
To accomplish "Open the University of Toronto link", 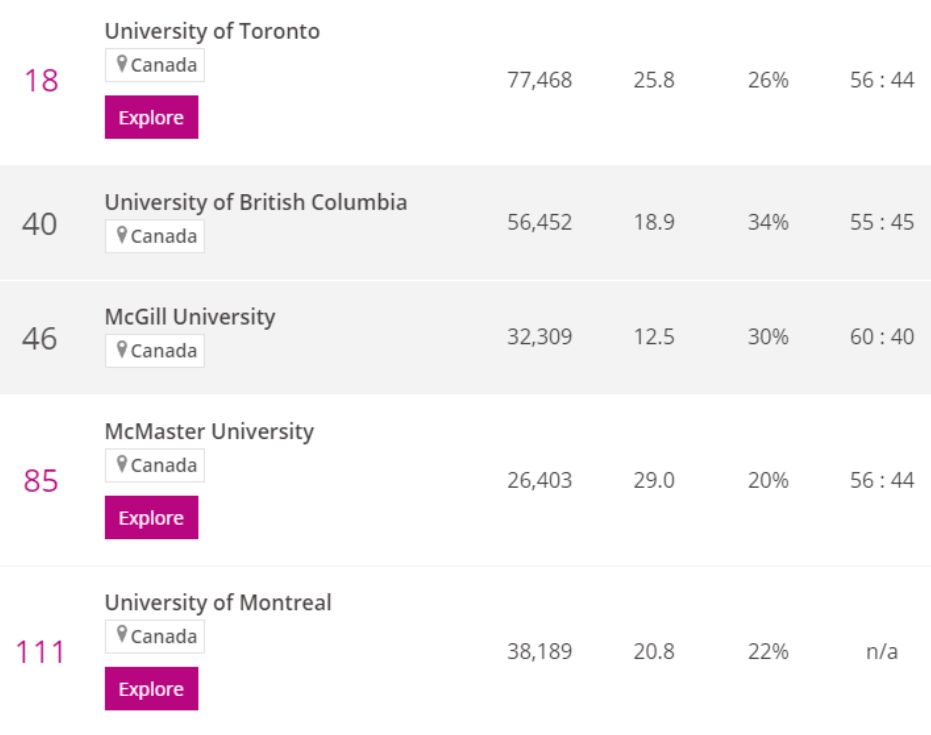I will coord(212,31).
